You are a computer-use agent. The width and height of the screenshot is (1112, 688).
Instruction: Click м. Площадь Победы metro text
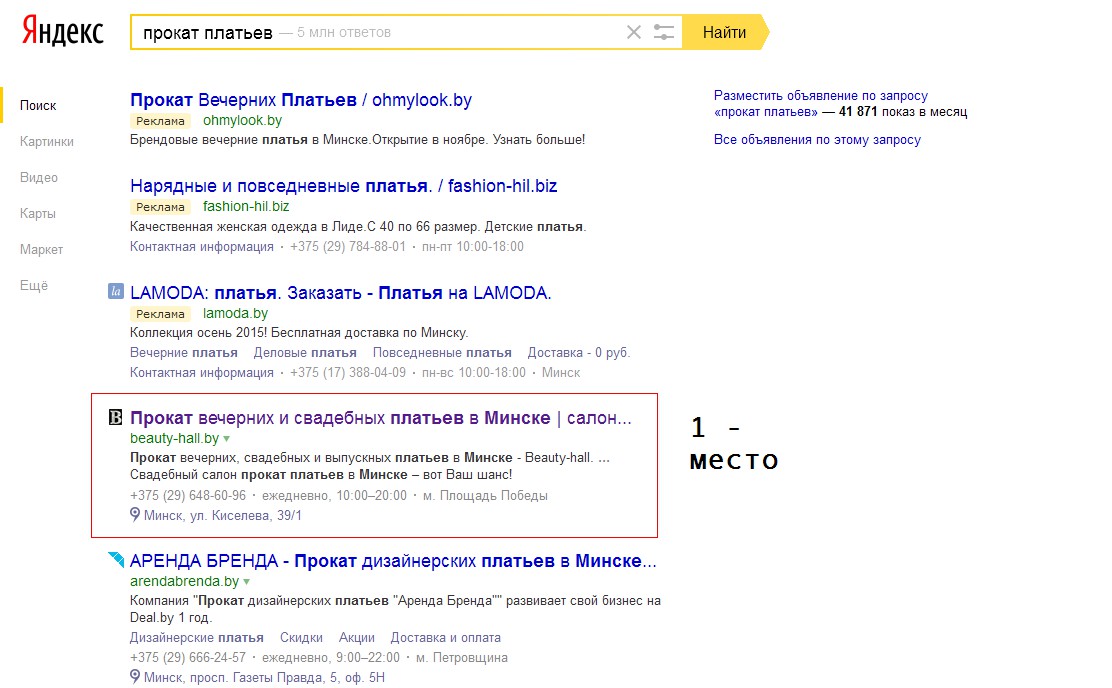[x=485, y=496]
